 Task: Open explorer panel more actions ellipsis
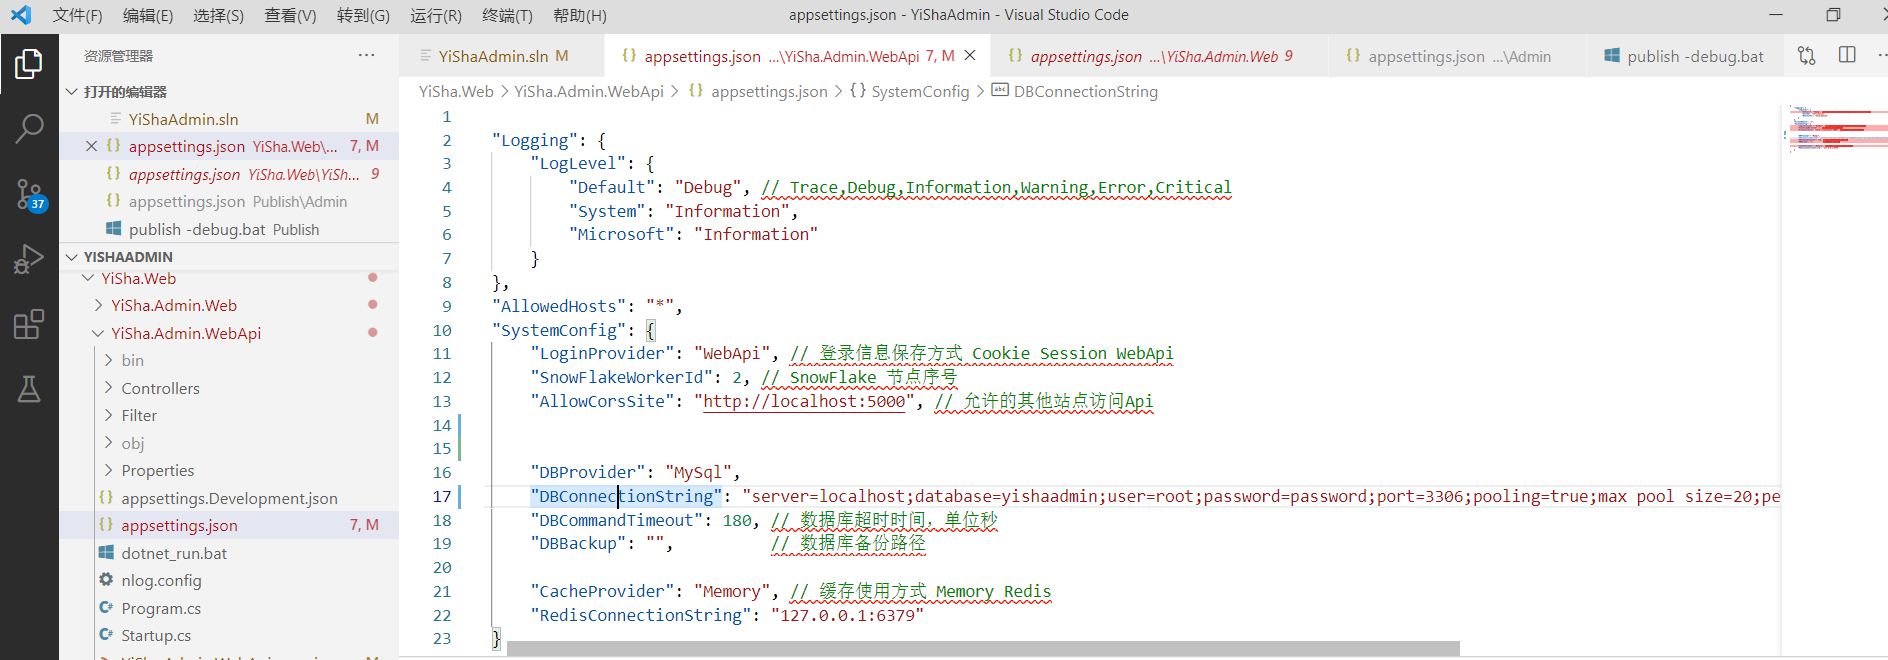[x=367, y=56]
